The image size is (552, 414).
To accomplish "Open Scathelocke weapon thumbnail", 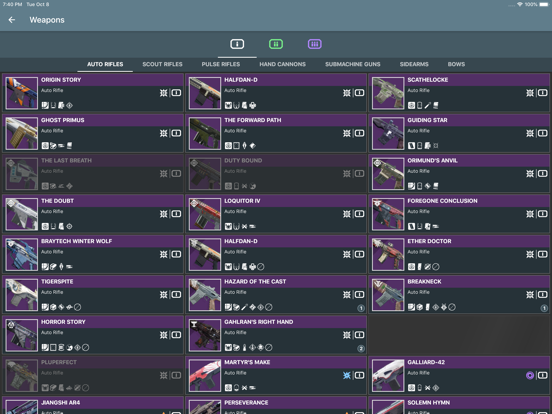I will [x=388, y=93].
